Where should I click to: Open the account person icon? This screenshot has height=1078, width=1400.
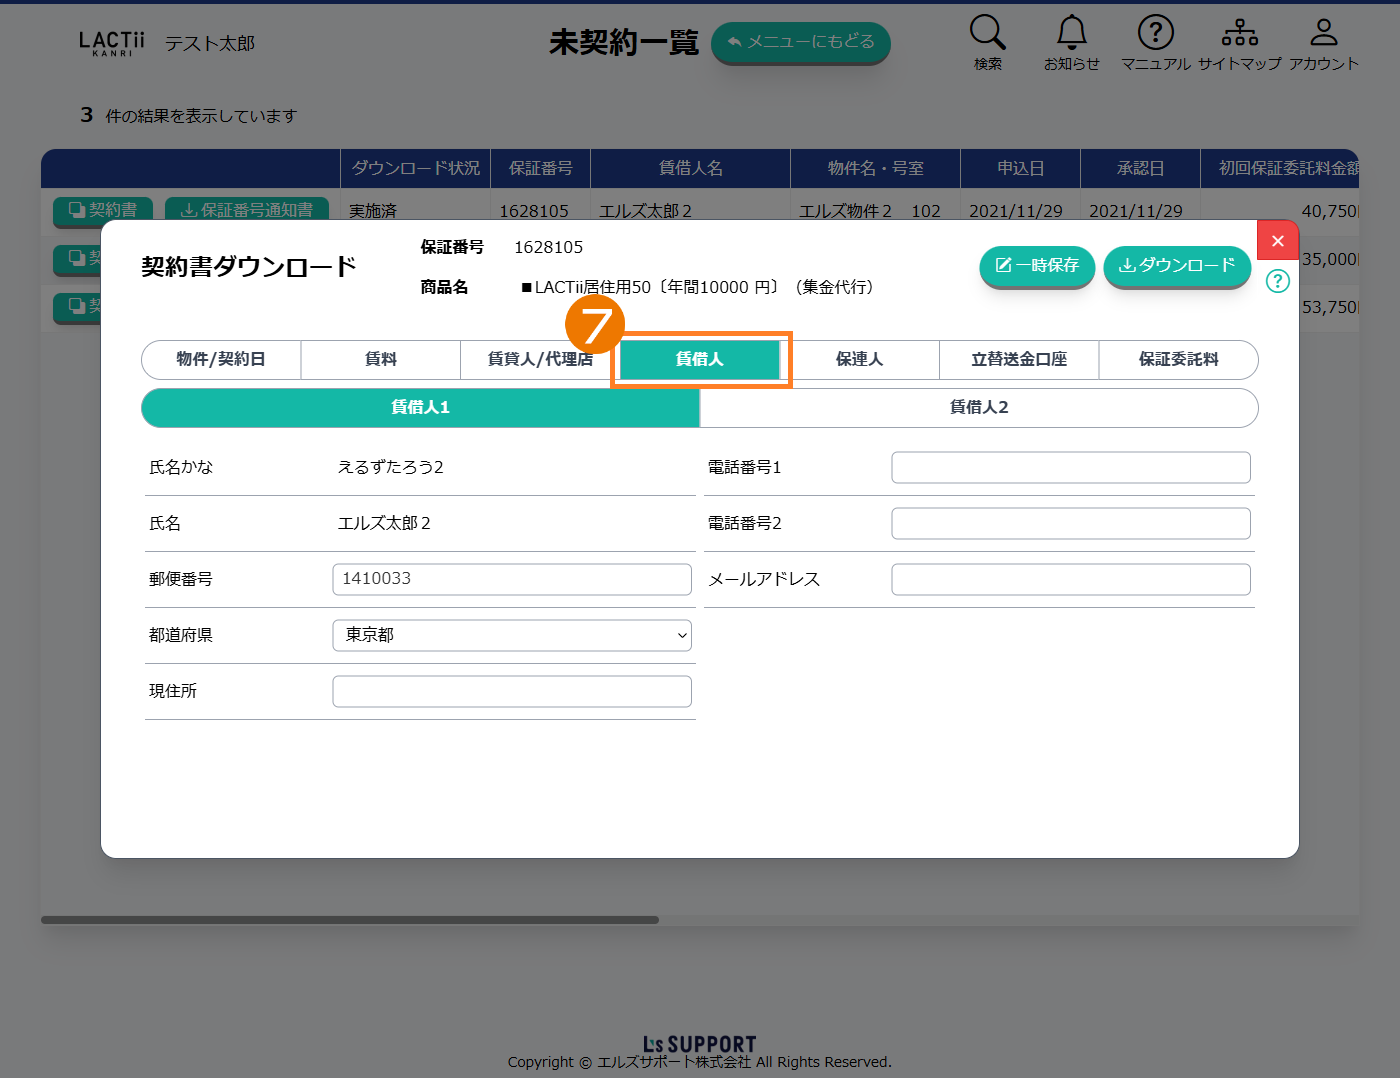(x=1323, y=33)
